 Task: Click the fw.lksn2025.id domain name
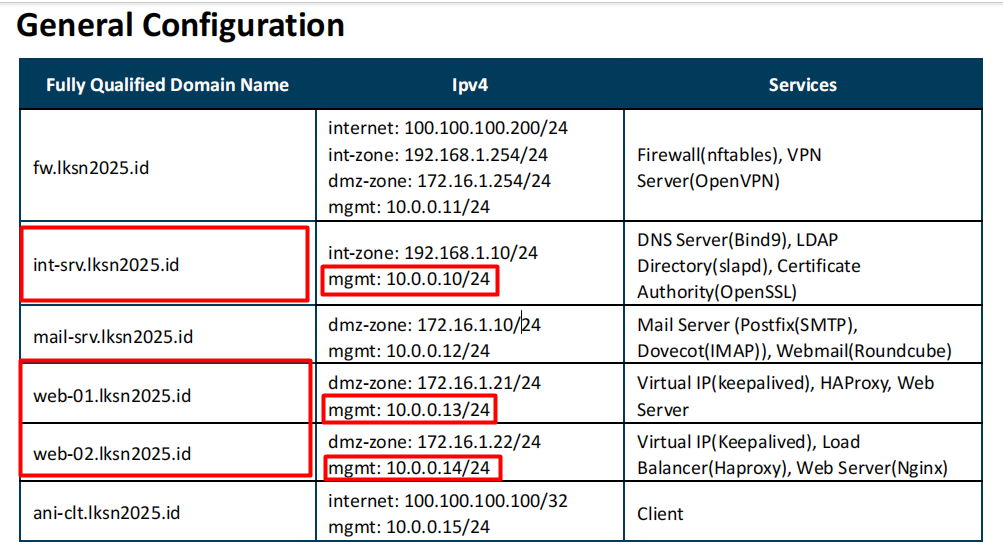(90, 167)
